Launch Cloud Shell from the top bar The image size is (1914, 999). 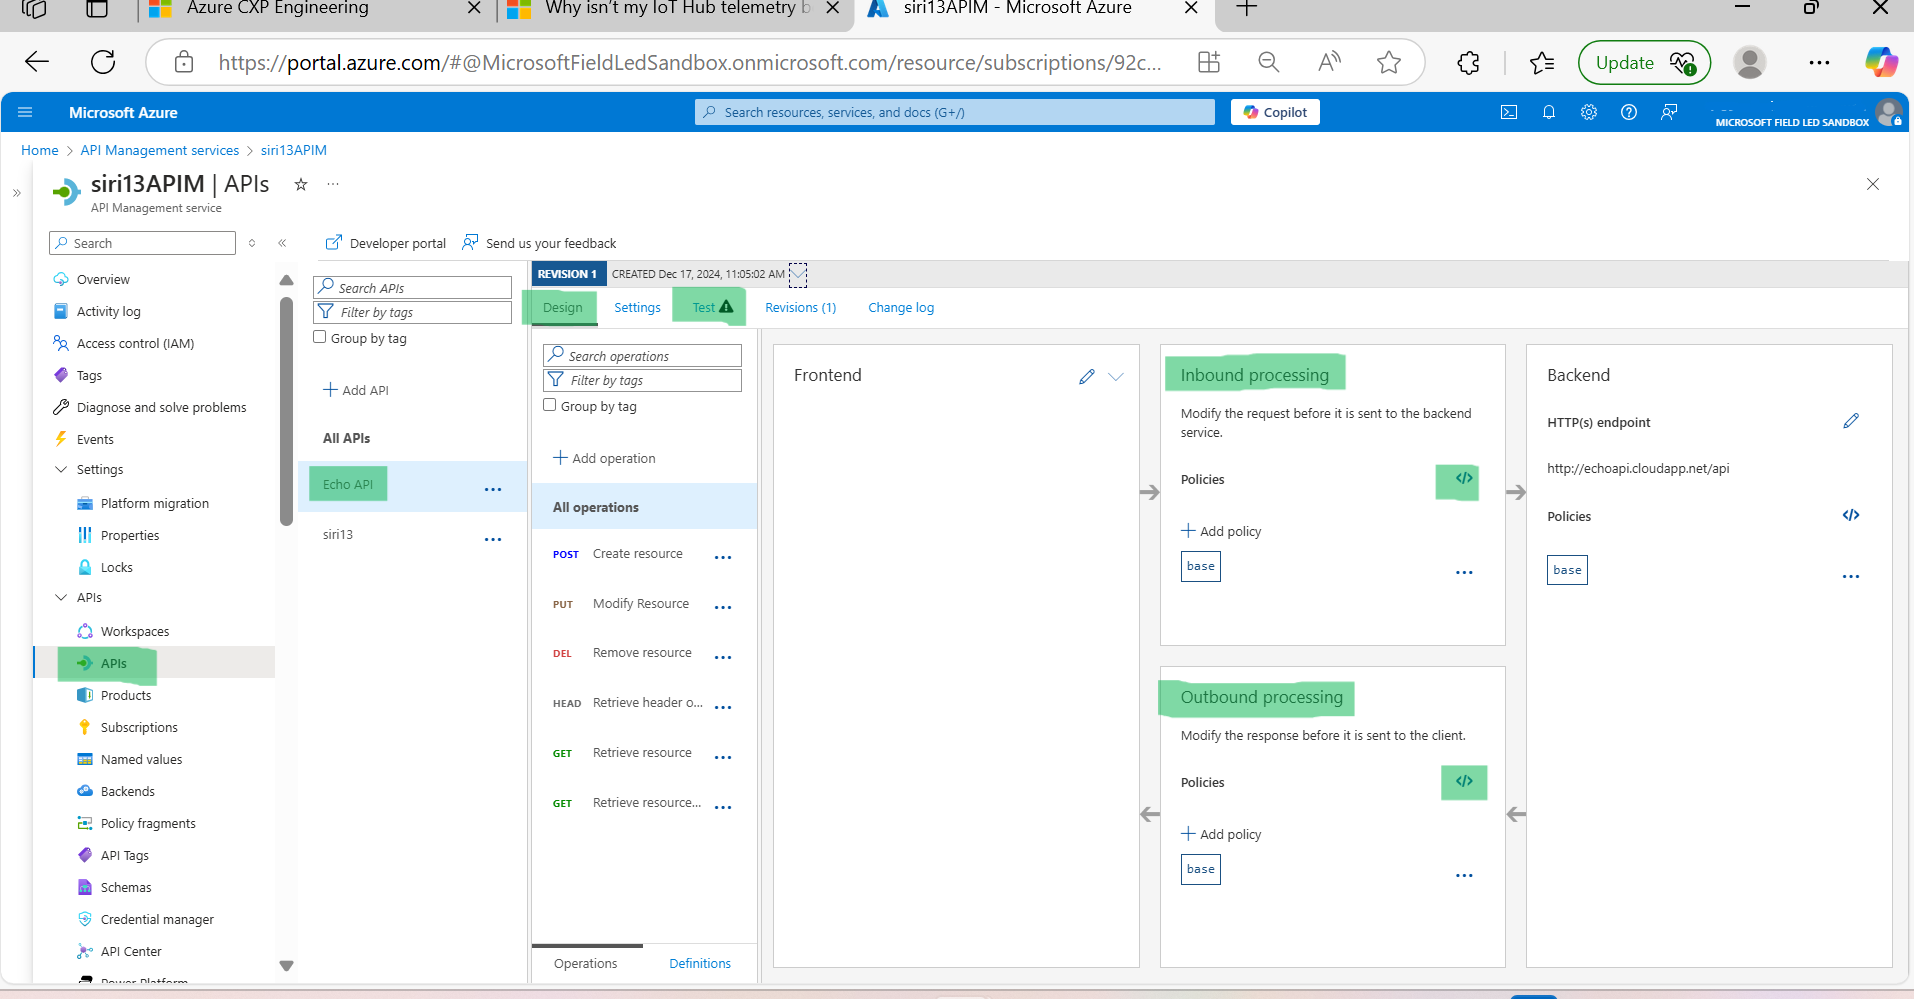1509,112
